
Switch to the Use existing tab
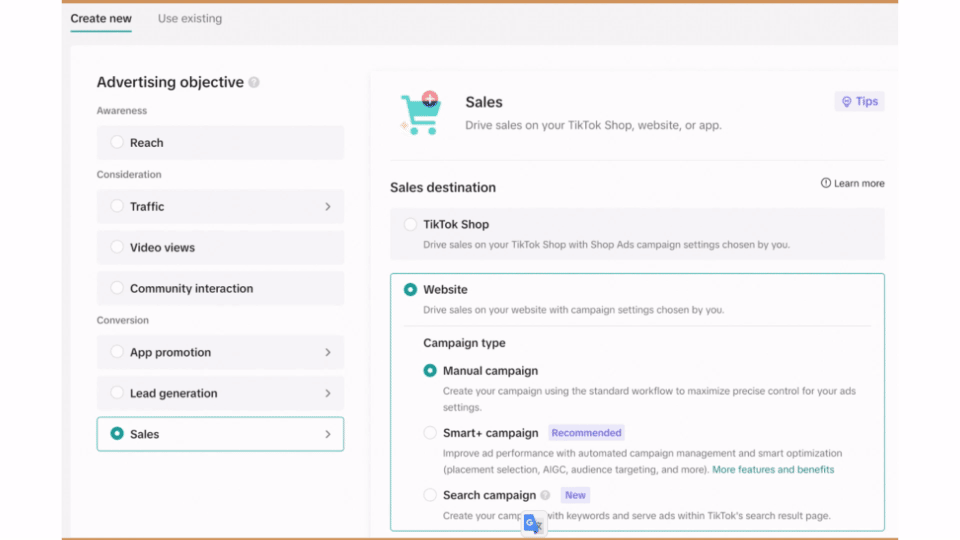click(190, 19)
